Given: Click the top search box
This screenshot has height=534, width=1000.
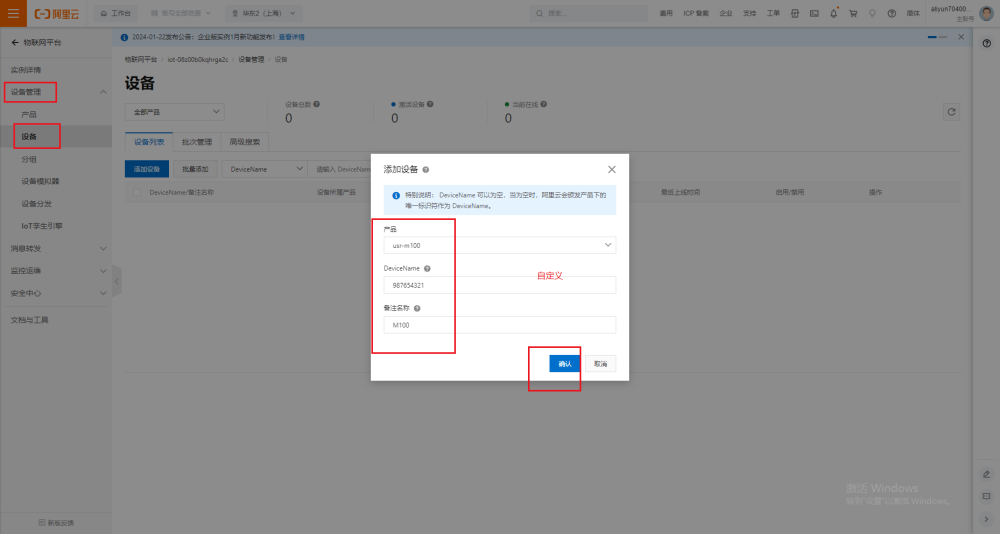Looking at the screenshot, I should point(588,13).
